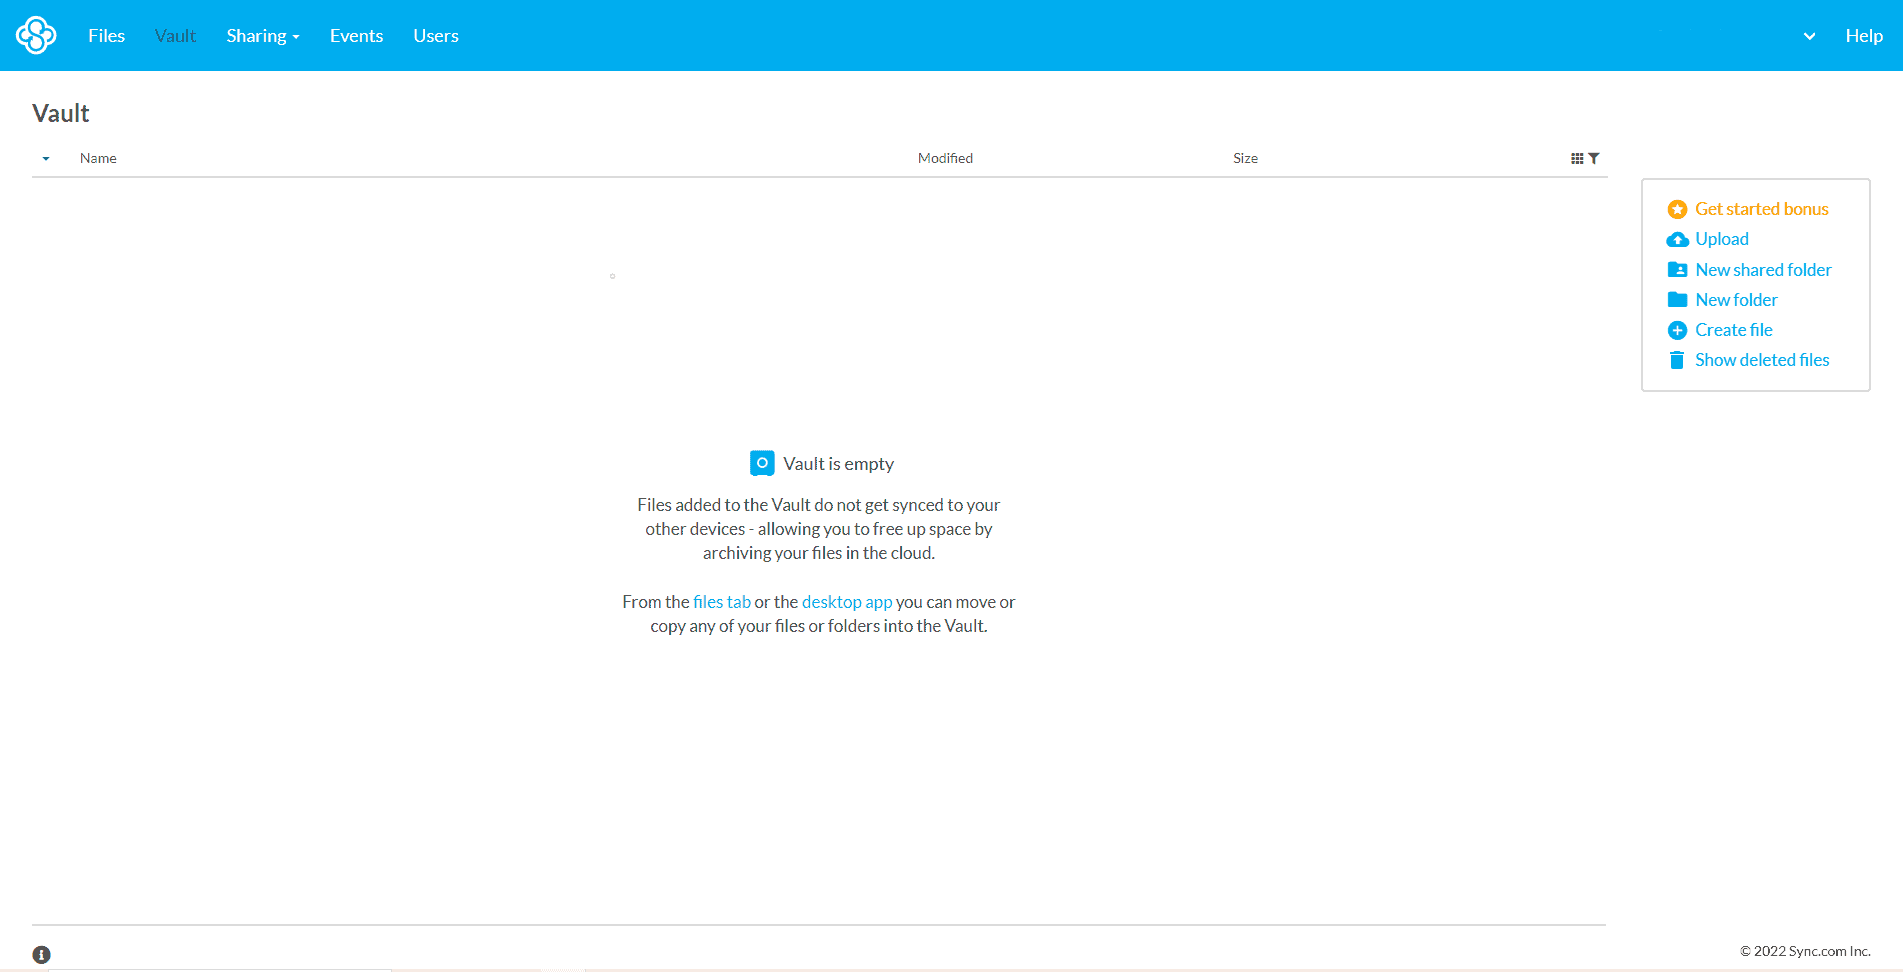1903x972 pixels.
Task: Click the Sync.com logo in the top bar
Action: (x=34, y=34)
